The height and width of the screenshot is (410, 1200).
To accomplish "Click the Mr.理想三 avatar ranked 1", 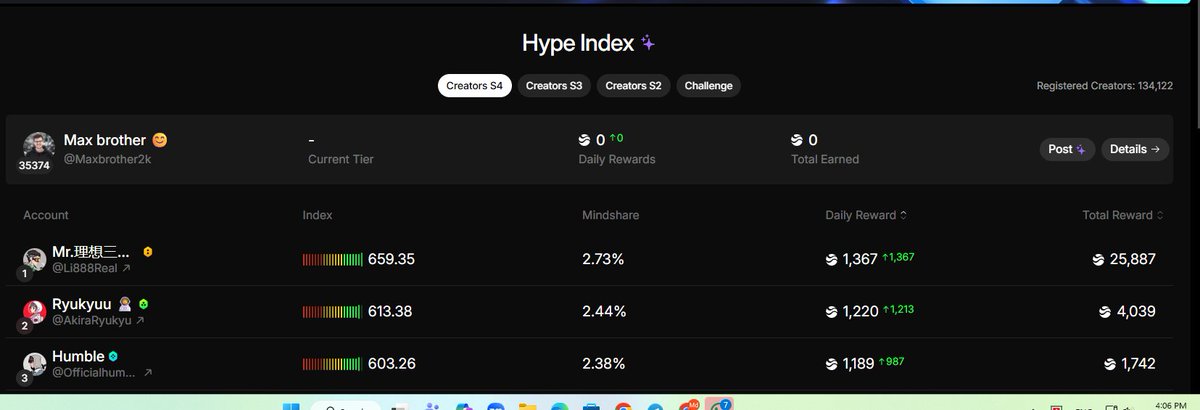I will pos(35,259).
